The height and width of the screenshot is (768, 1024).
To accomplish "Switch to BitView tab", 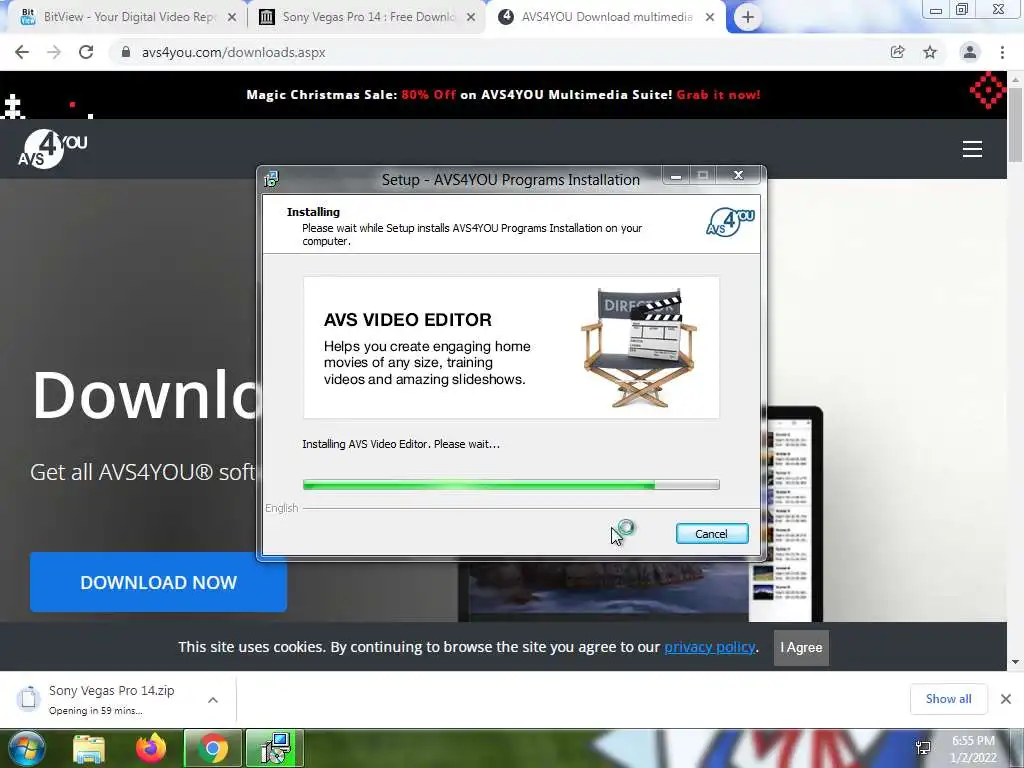I will (124, 17).
